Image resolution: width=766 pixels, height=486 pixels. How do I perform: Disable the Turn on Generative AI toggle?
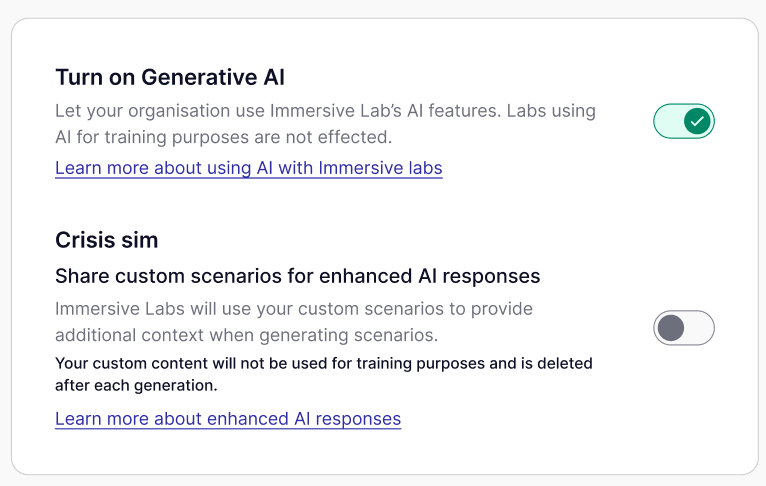tap(684, 122)
